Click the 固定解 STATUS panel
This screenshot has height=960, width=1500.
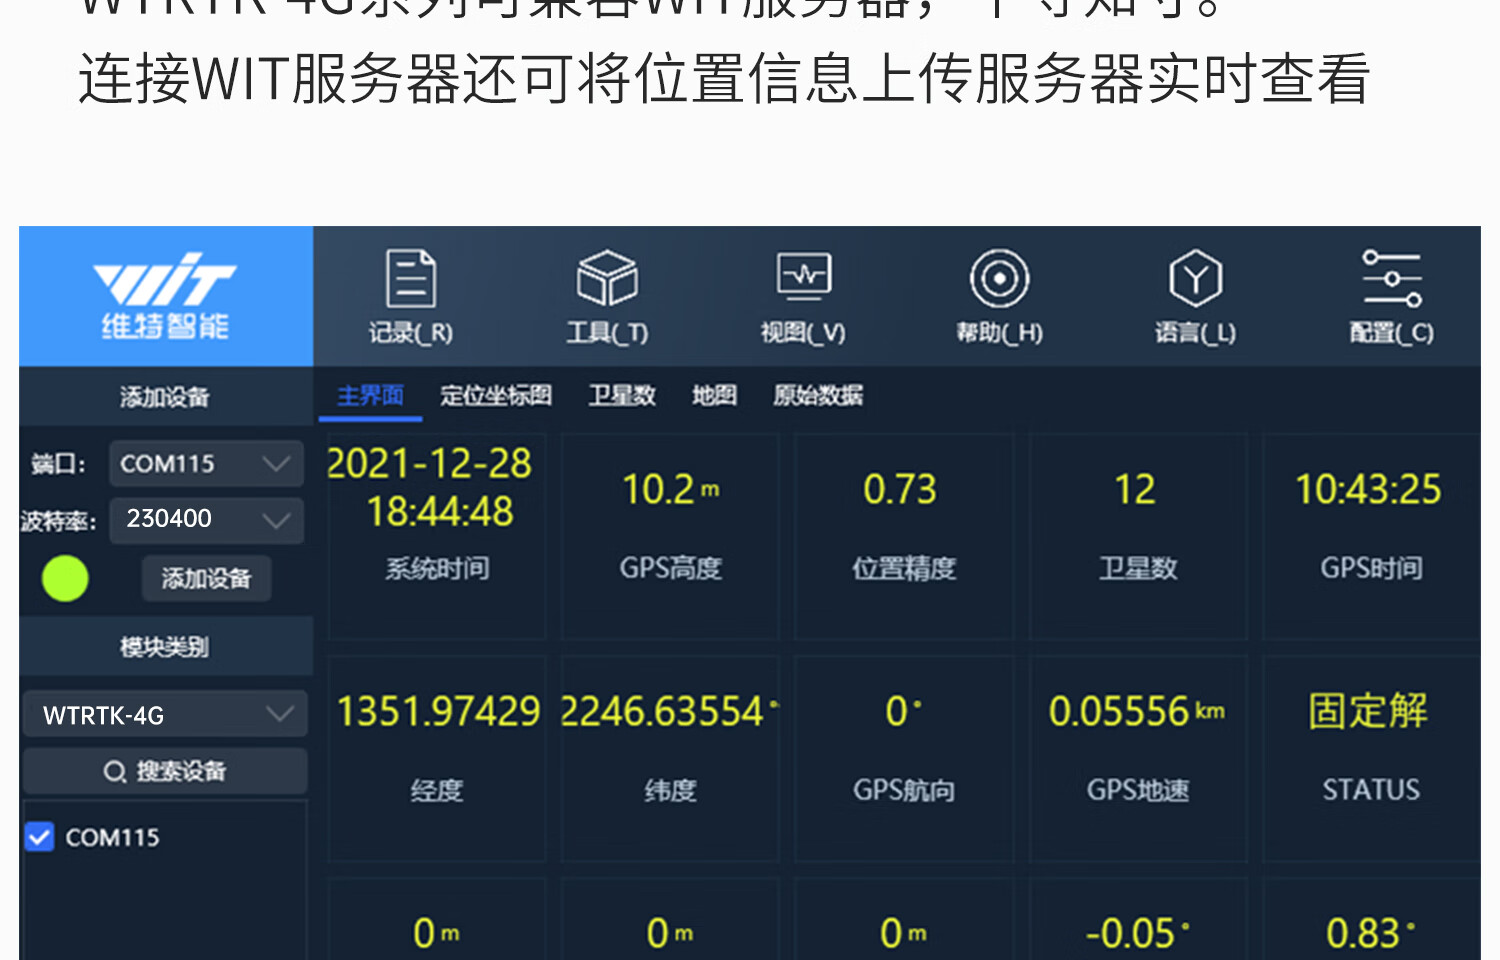point(1370,745)
